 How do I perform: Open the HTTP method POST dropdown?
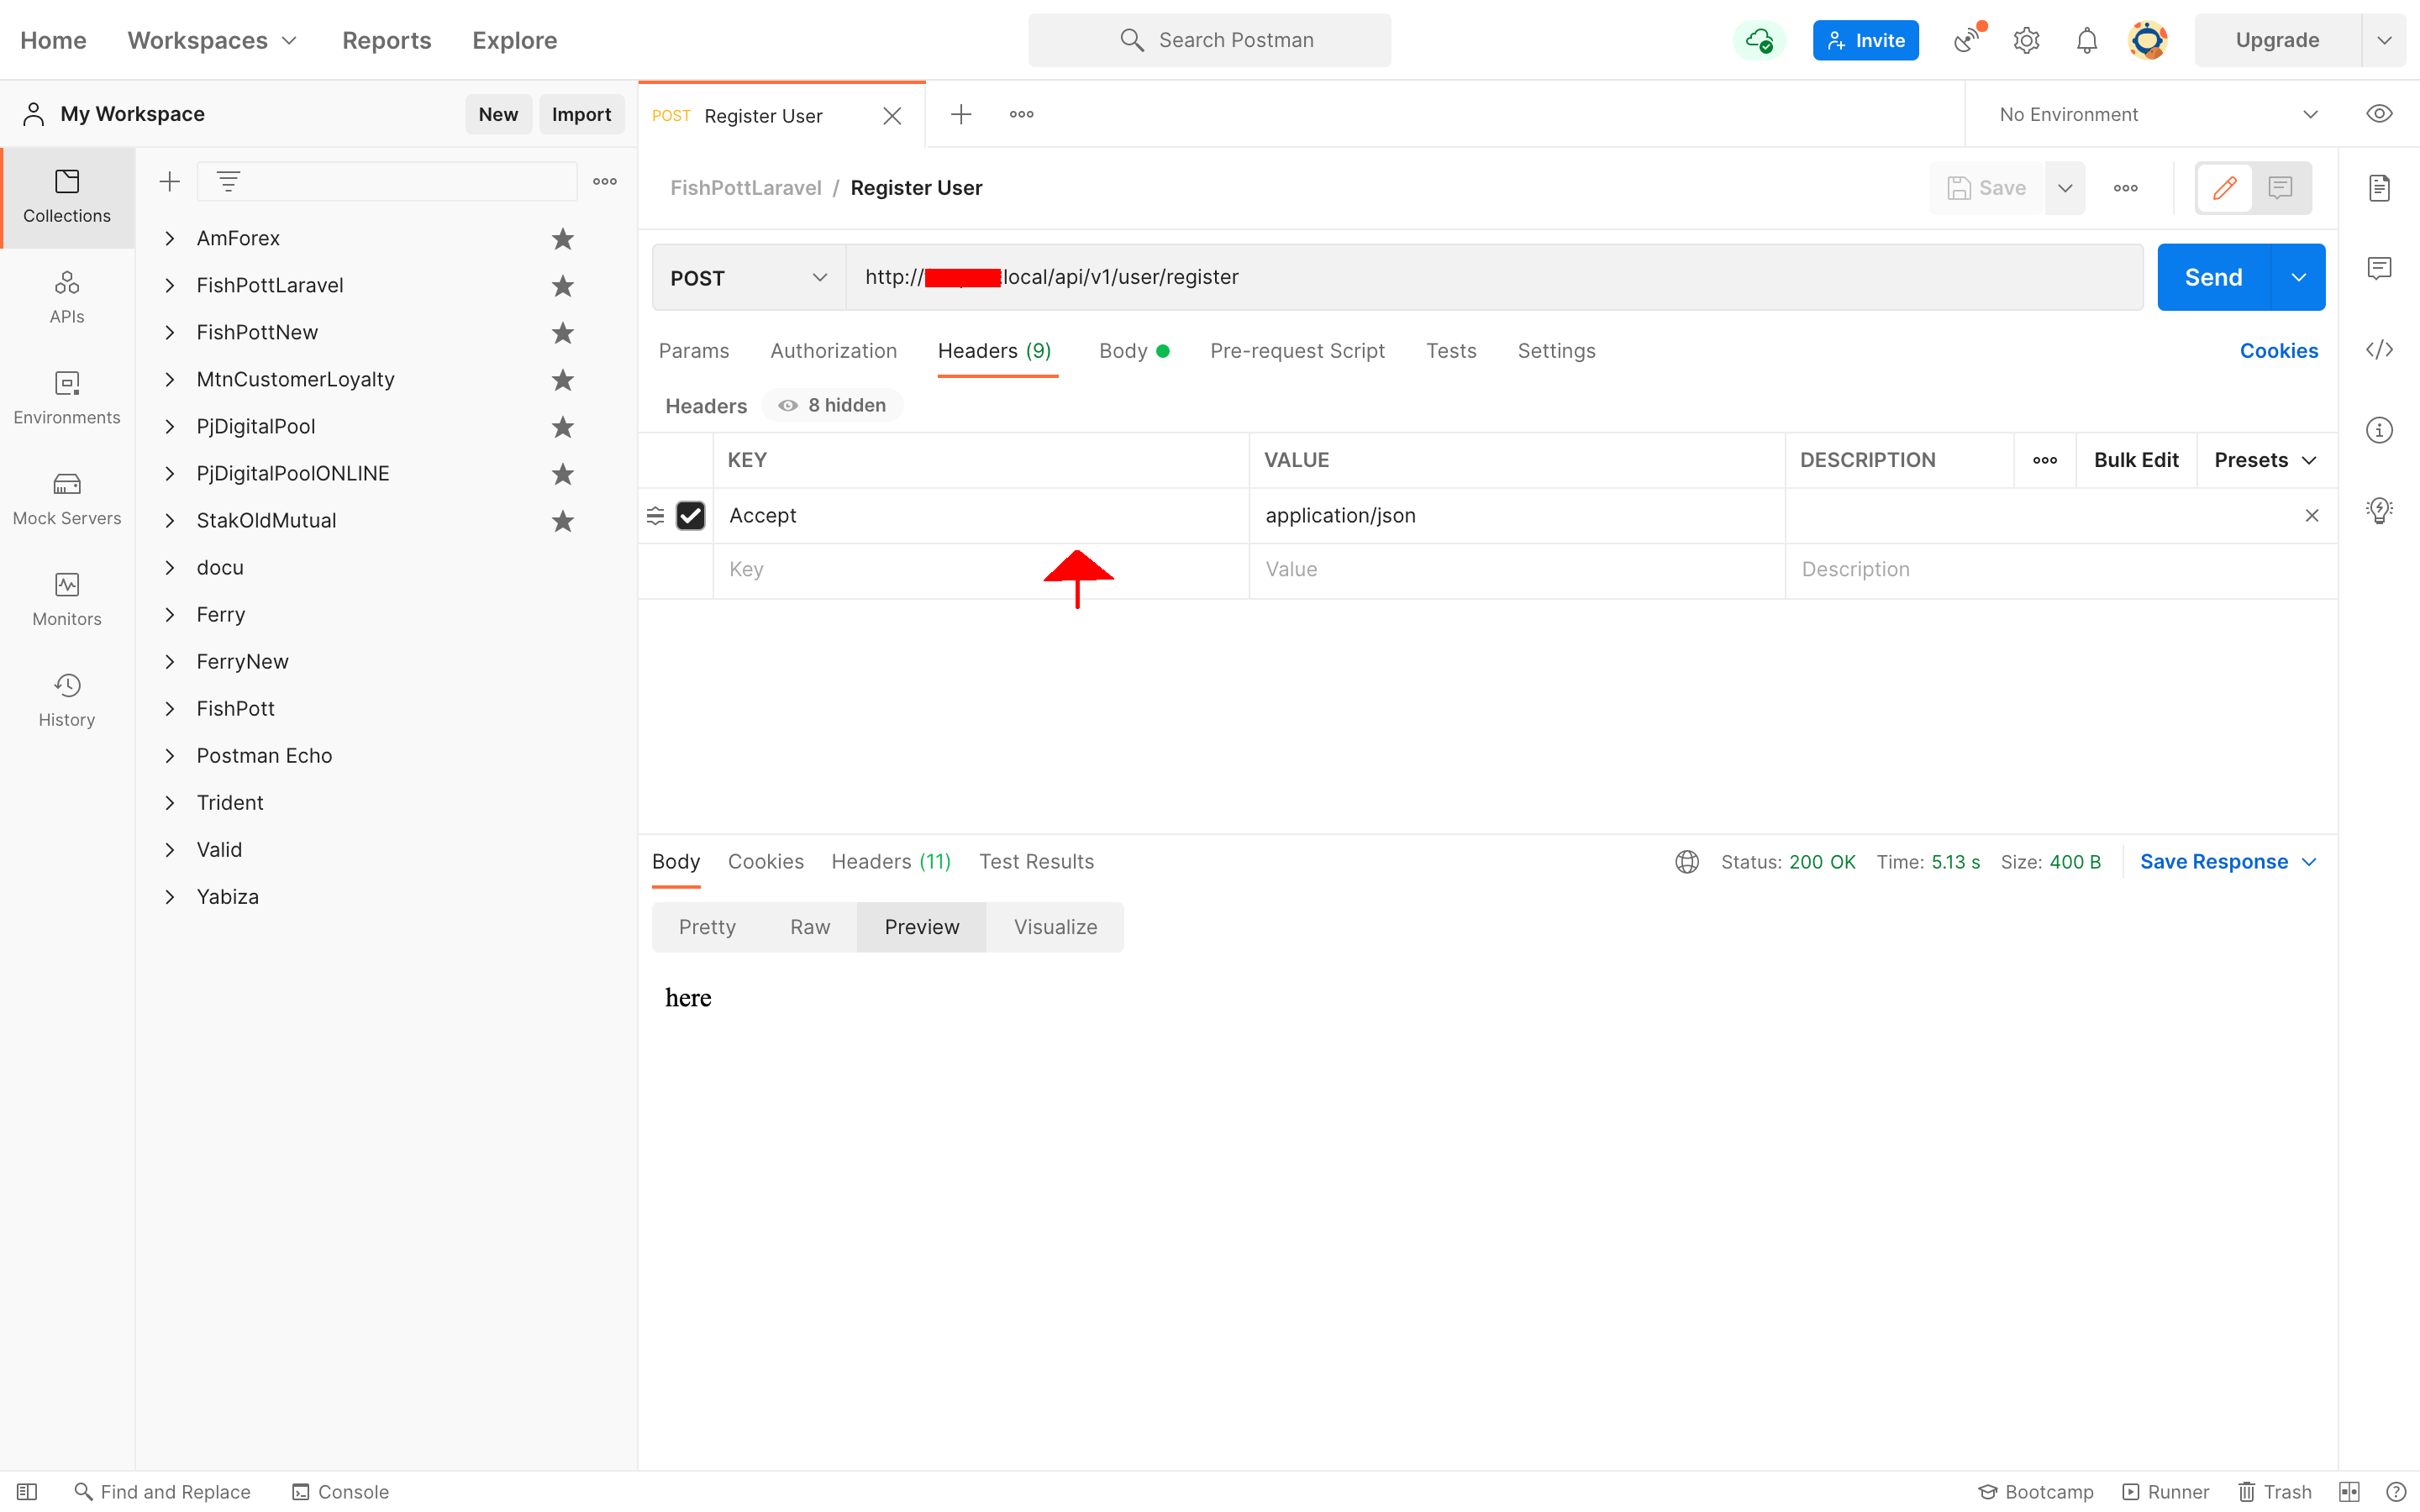[x=749, y=278]
